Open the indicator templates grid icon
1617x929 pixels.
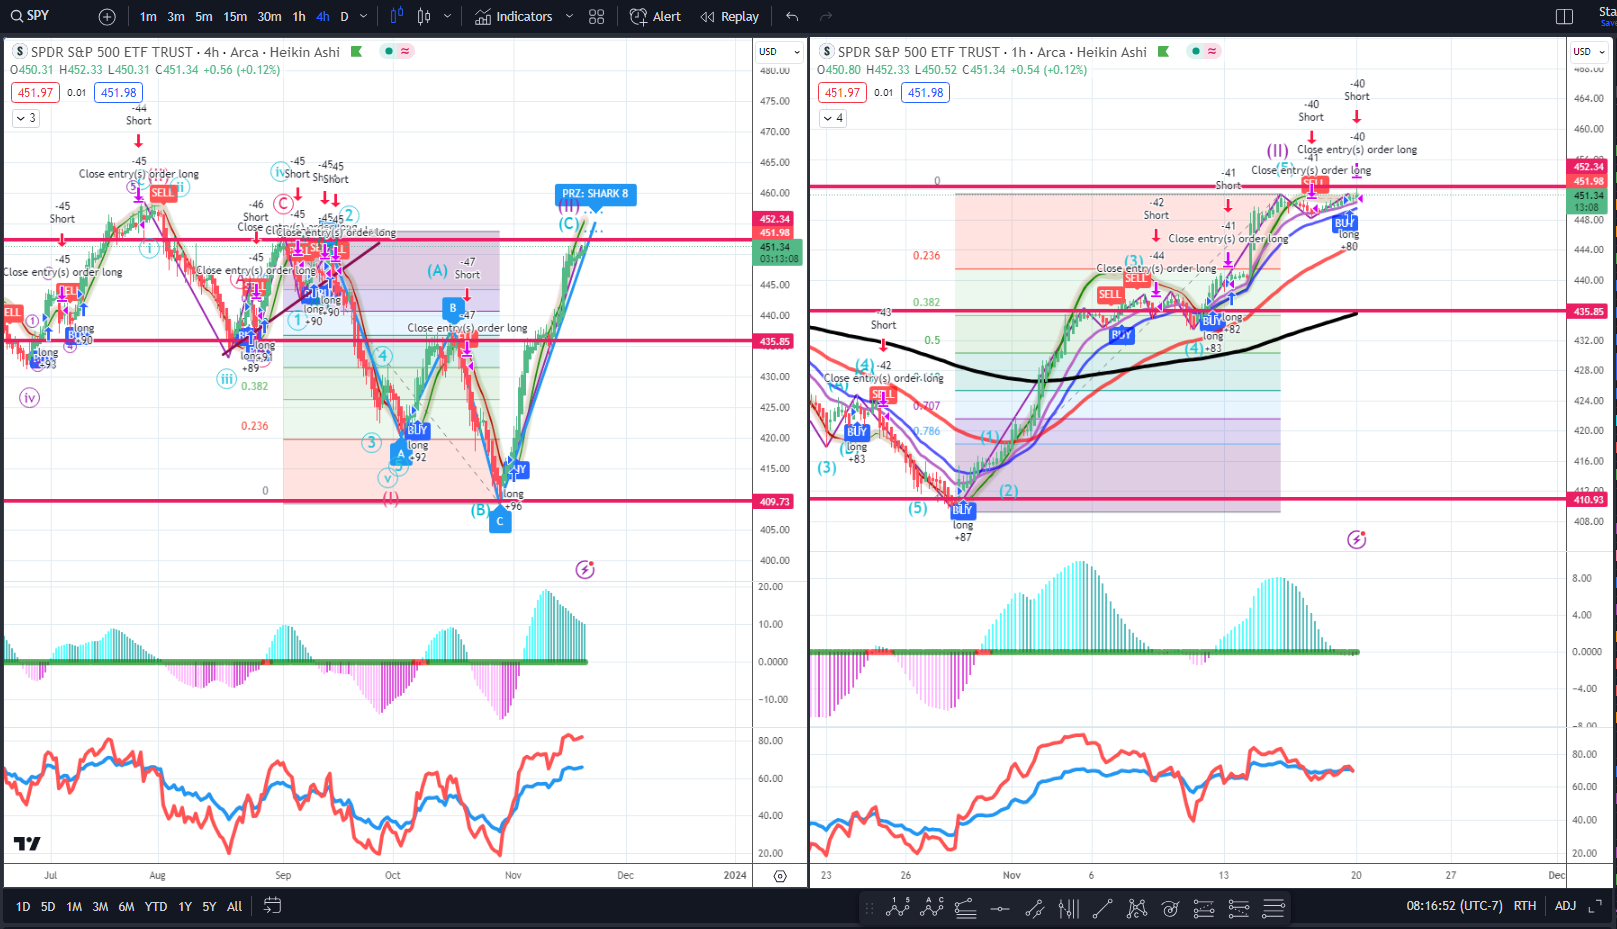tap(597, 17)
